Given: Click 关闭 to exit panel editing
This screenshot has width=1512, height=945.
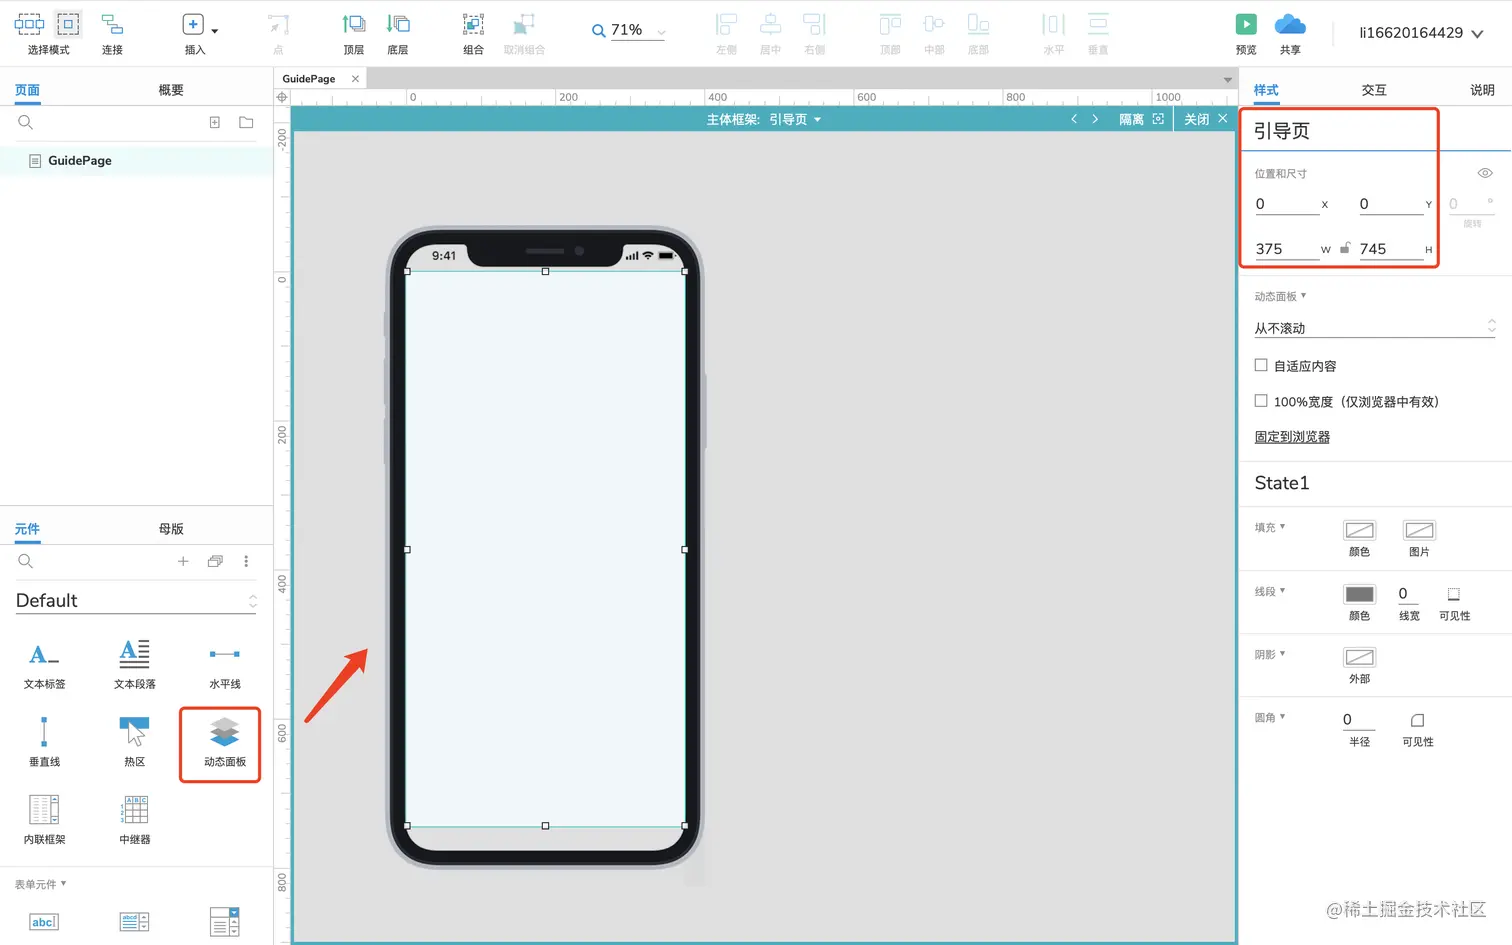Looking at the screenshot, I should pos(1205,119).
